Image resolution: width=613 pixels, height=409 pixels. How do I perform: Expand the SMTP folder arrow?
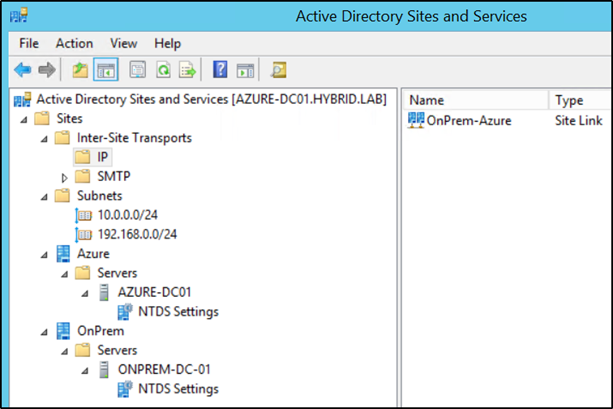click(65, 178)
